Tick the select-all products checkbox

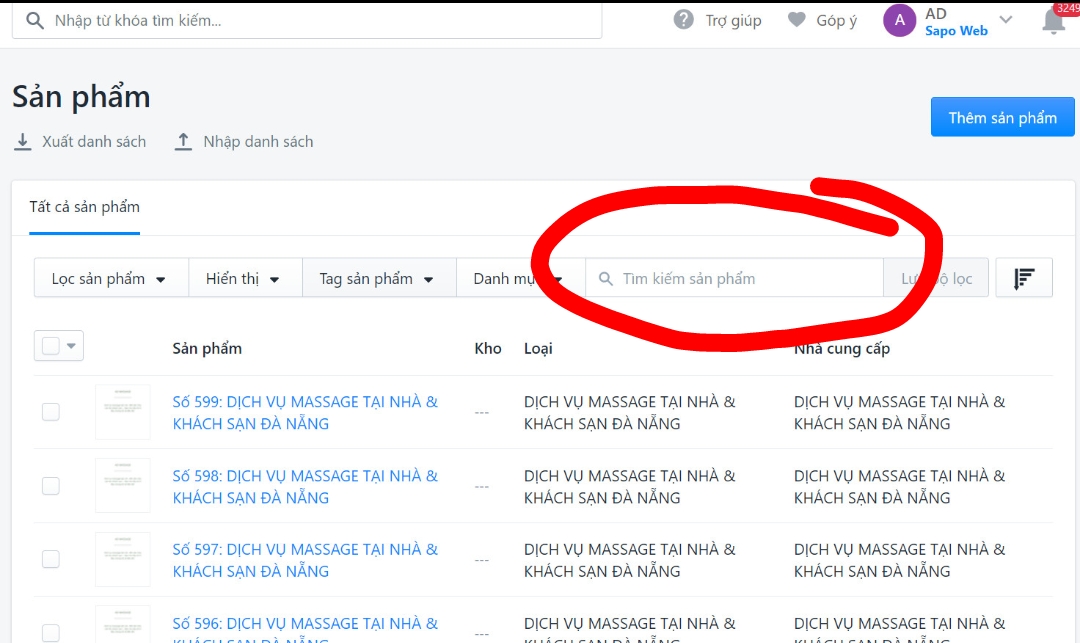coord(51,346)
